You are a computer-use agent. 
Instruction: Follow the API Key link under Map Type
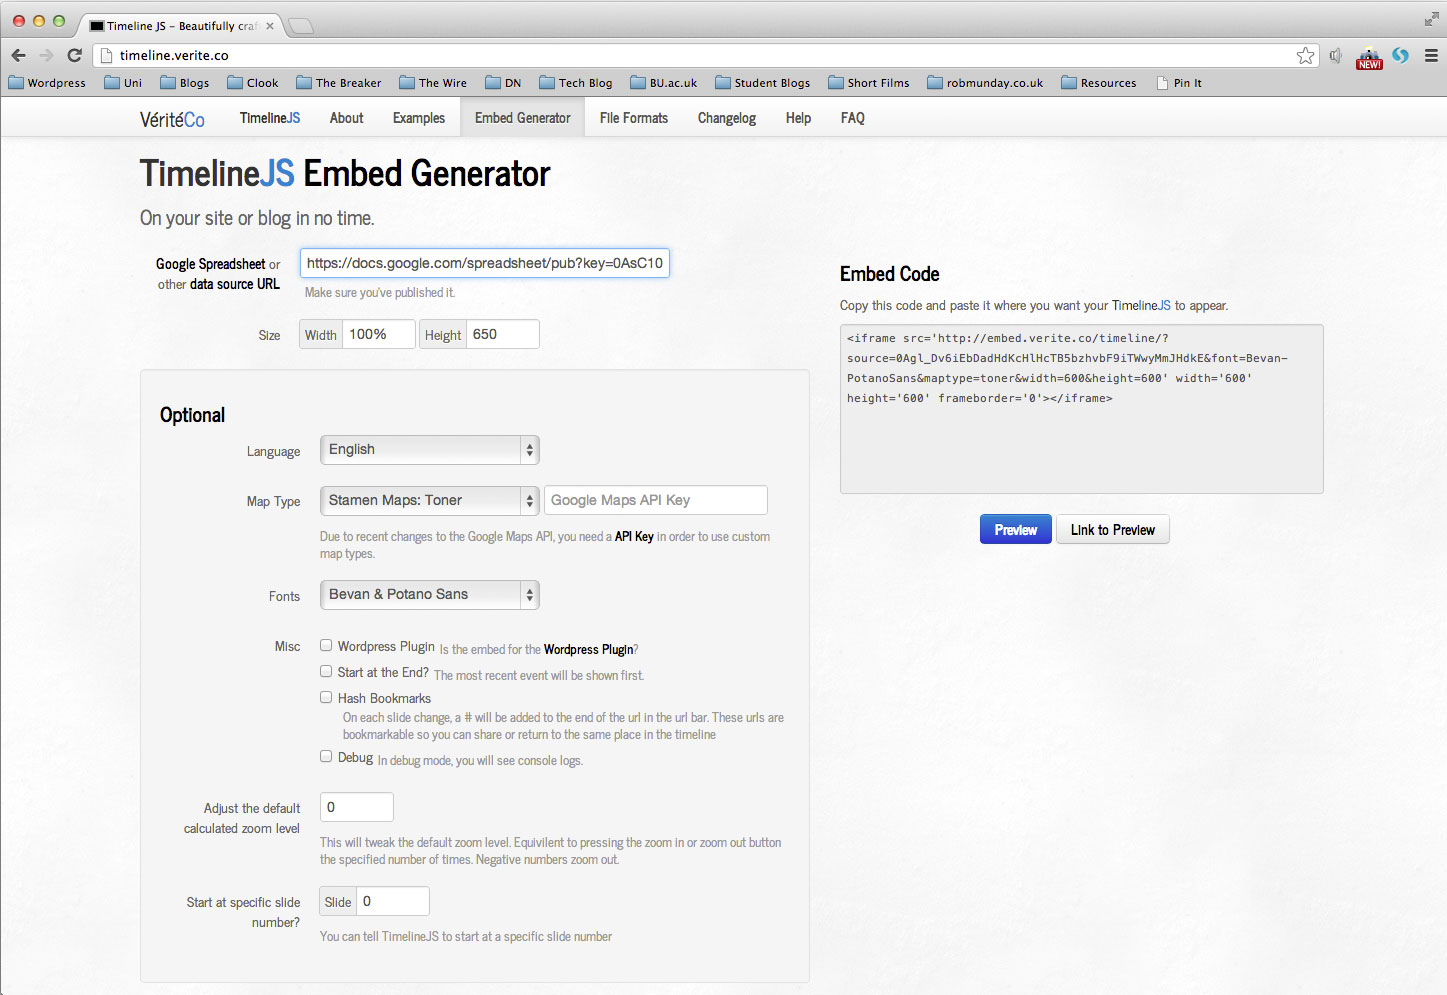[x=634, y=537]
